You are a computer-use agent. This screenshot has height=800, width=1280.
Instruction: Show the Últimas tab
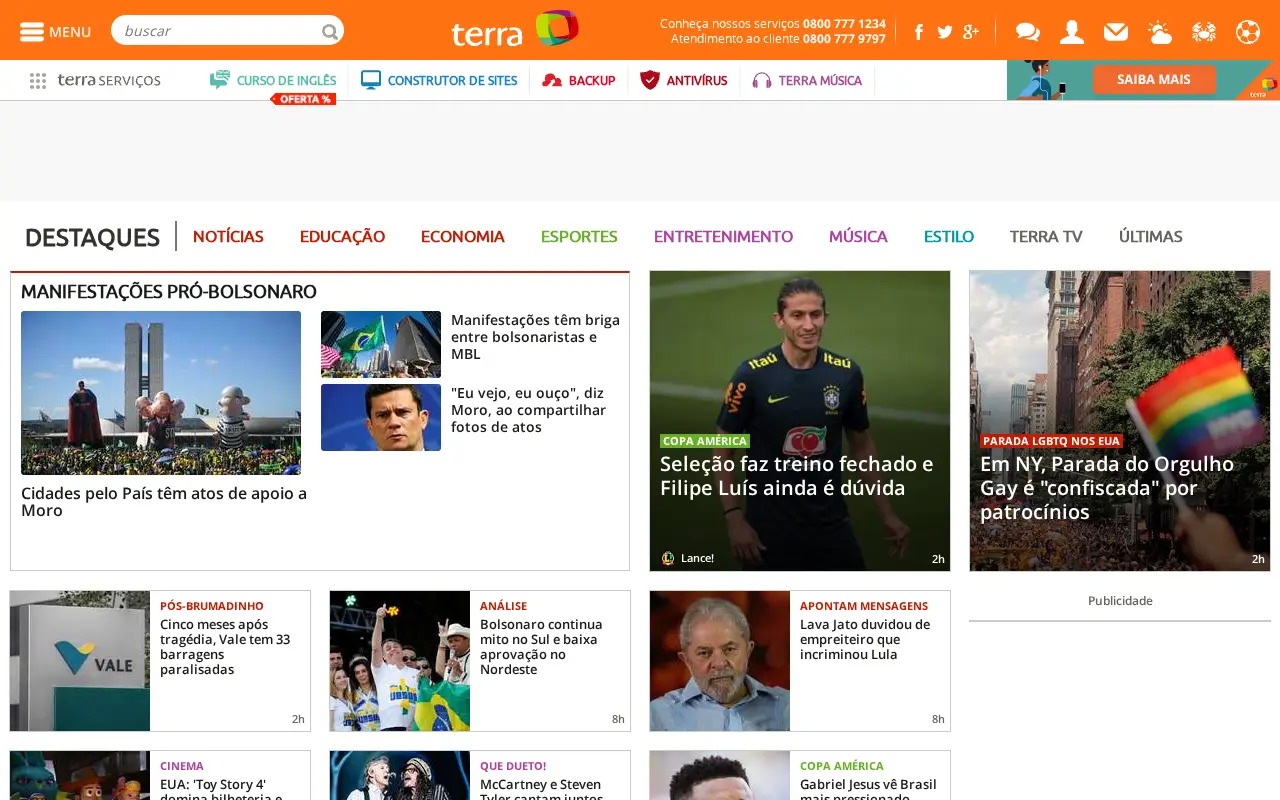[1151, 237]
